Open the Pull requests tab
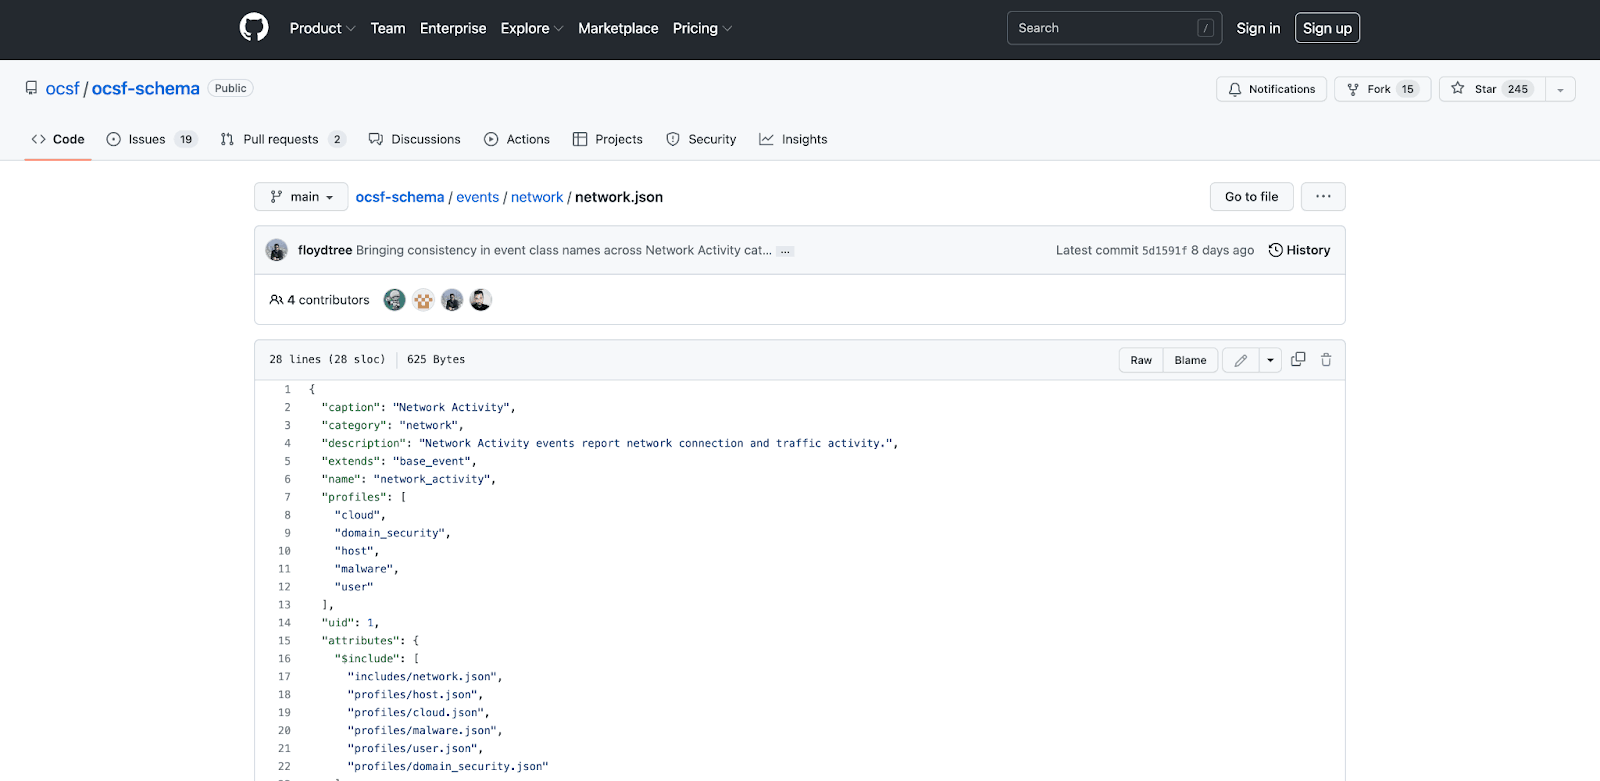This screenshot has width=1600, height=781. [x=282, y=139]
